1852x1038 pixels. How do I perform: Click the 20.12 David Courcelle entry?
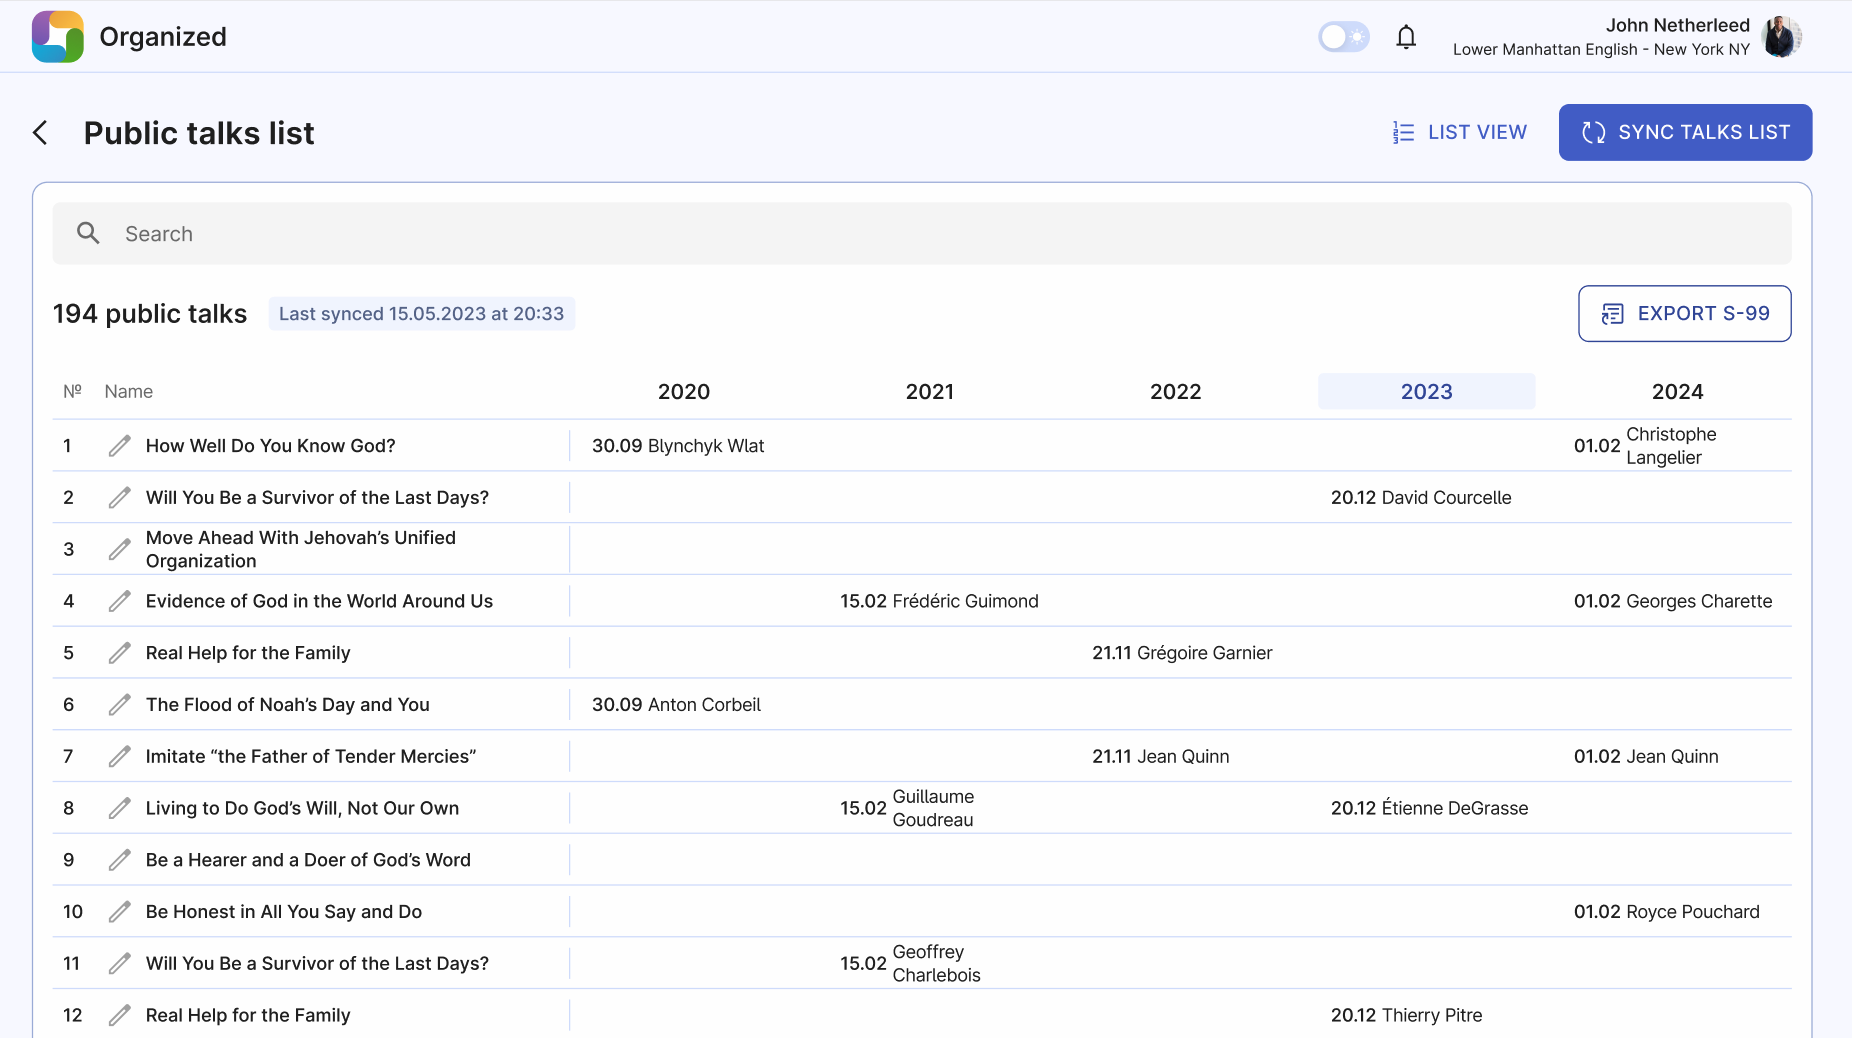tap(1421, 498)
